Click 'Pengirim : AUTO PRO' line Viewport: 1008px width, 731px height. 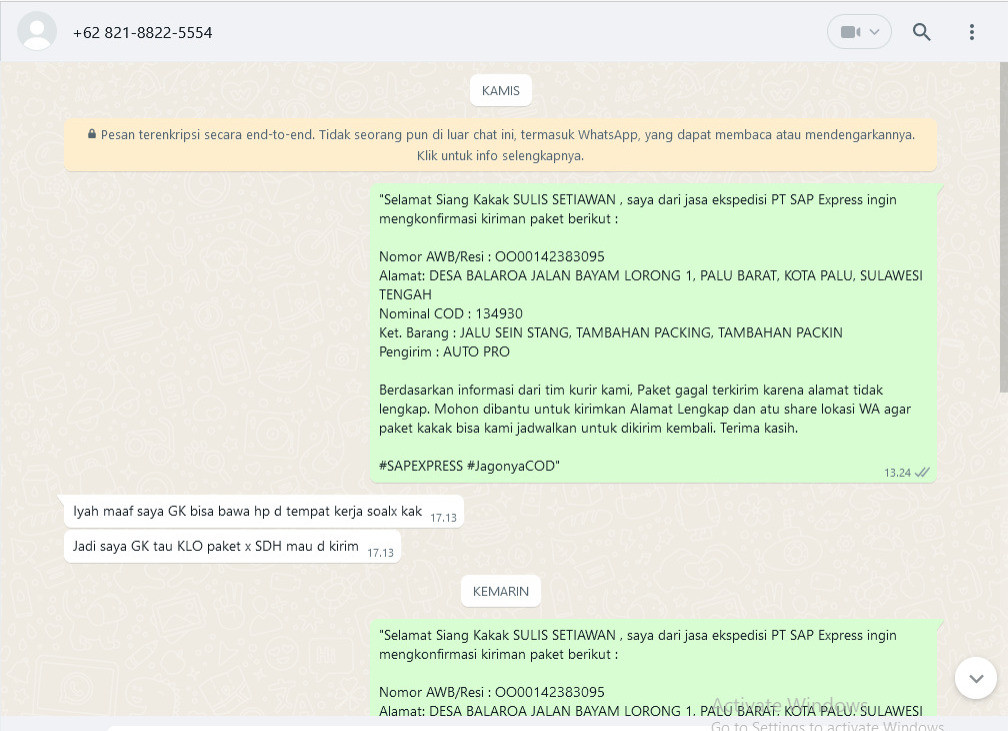[444, 352]
